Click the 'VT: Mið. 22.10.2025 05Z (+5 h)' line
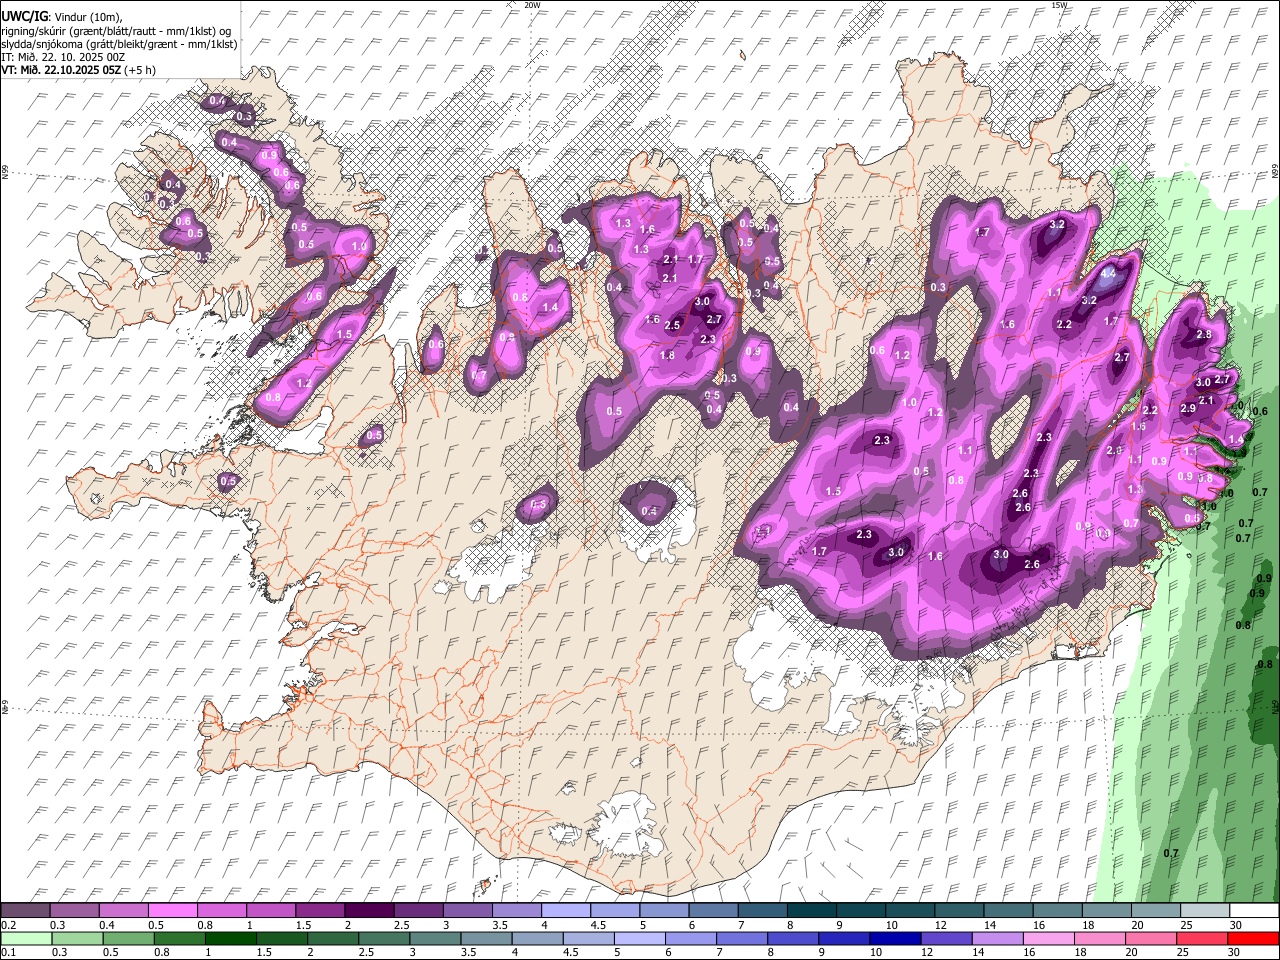The image size is (1280, 960). pos(78,70)
